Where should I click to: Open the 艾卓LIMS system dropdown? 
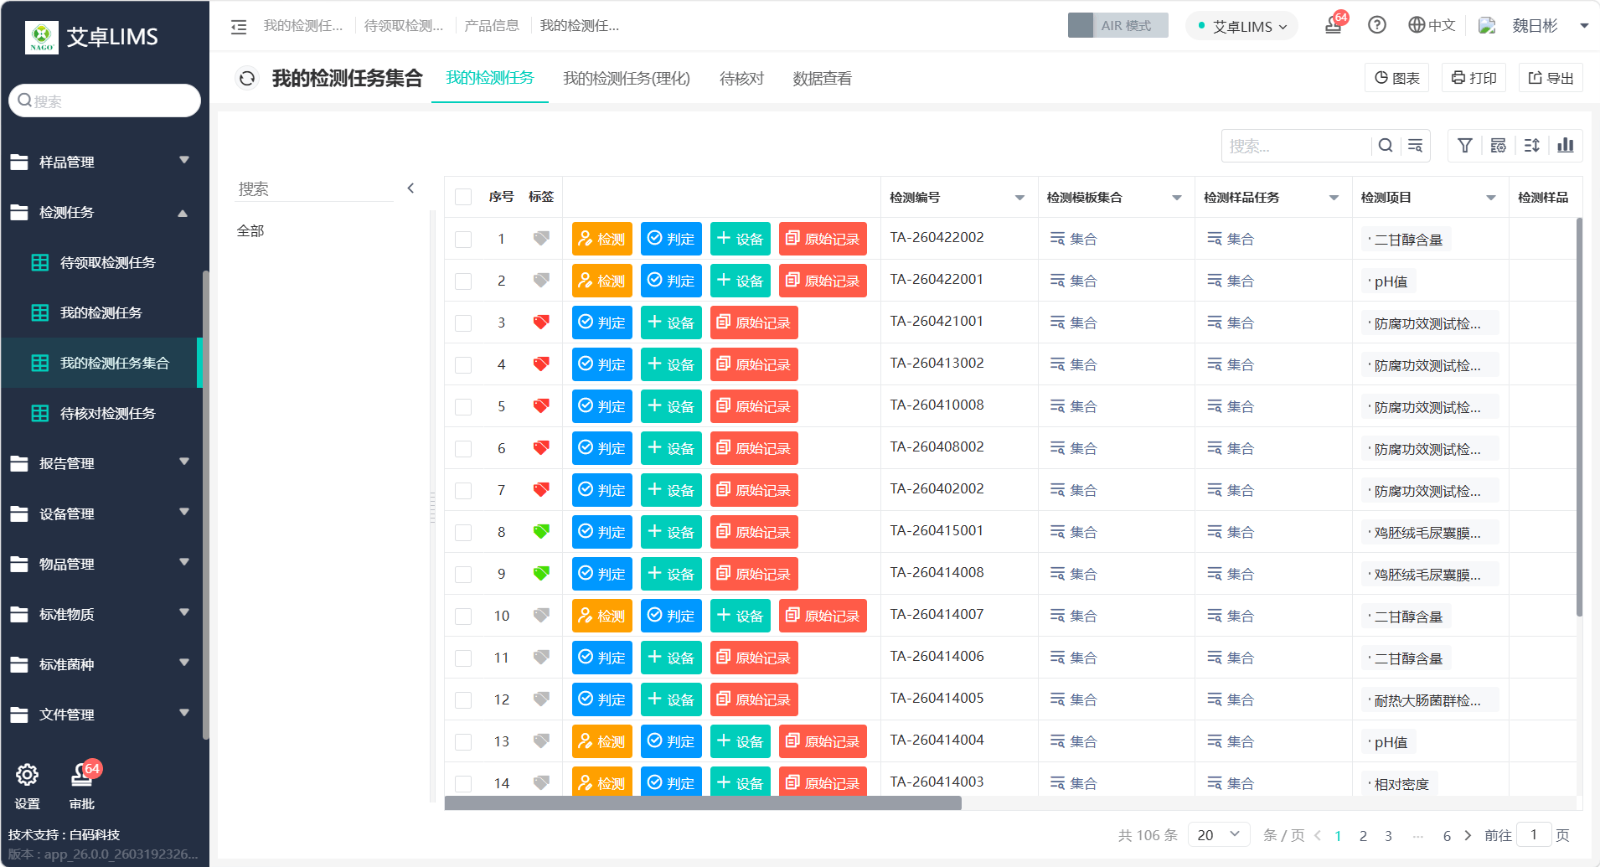[1242, 26]
